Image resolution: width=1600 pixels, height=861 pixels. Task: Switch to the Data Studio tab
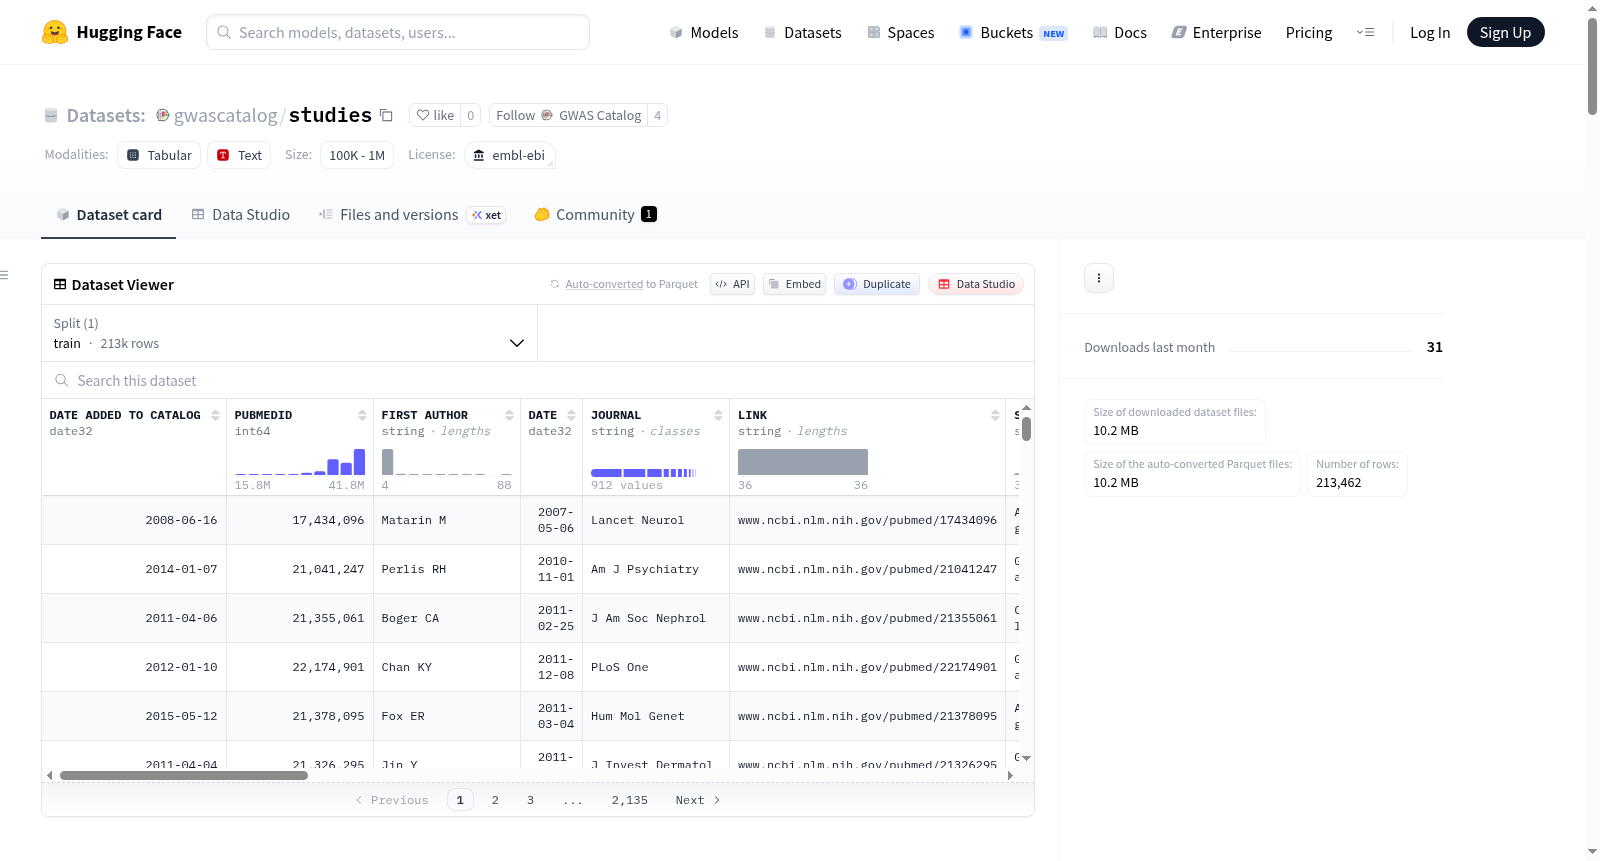coord(241,215)
